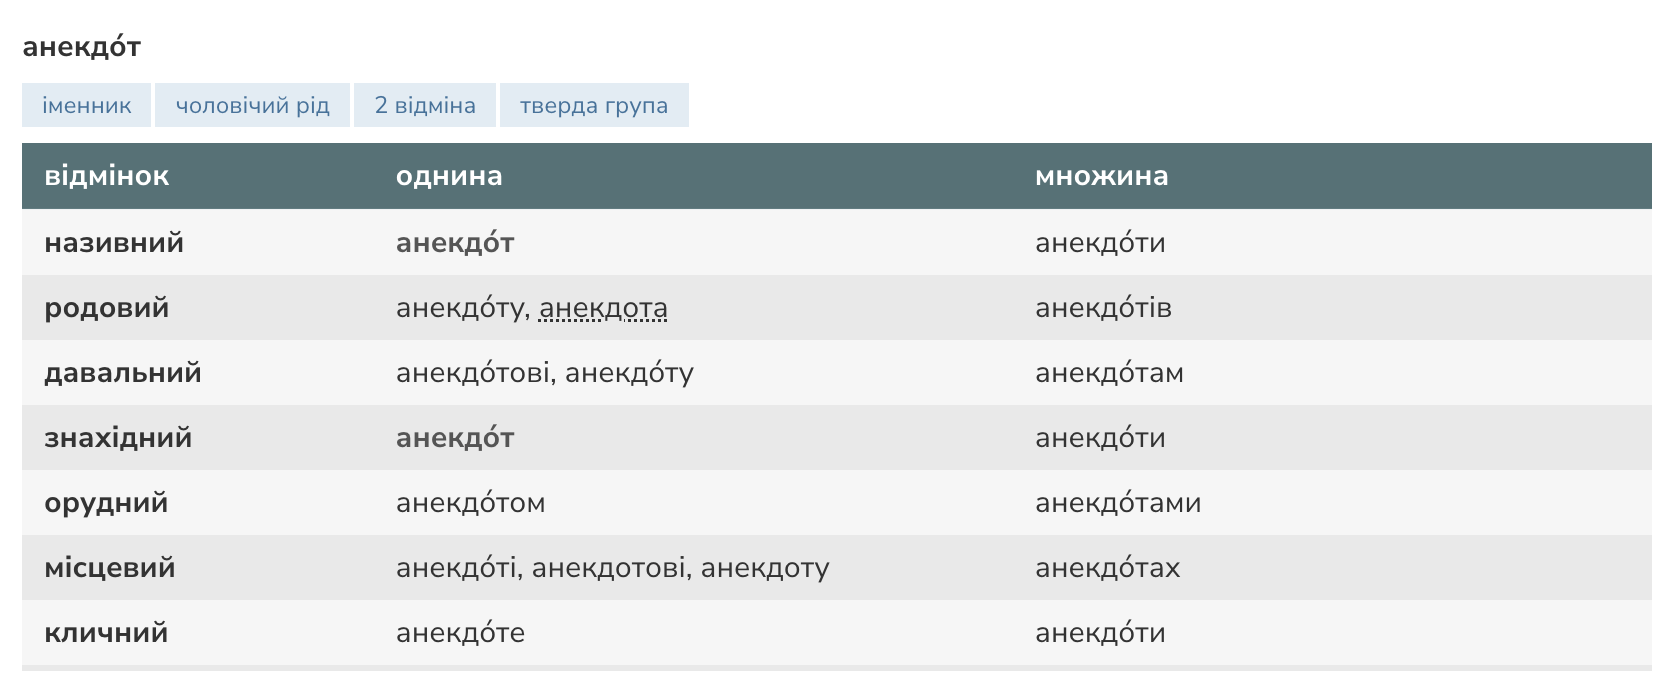Open the "2 відміна" tag
The image size is (1668, 690).
[x=425, y=106]
